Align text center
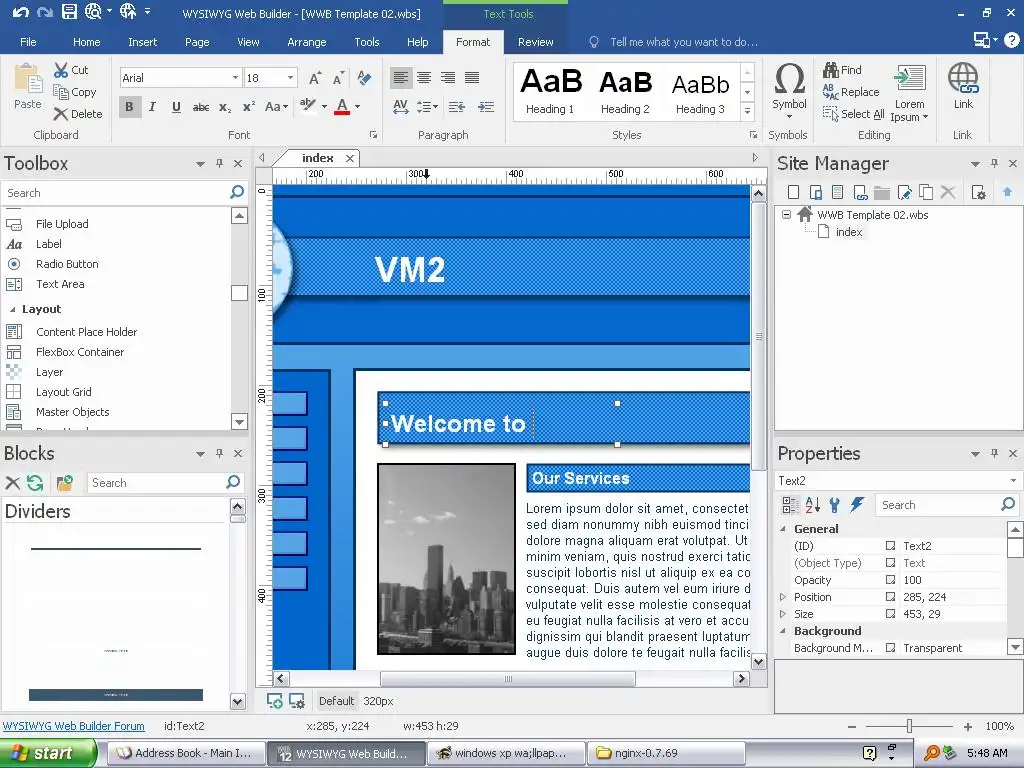The image size is (1024, 768). pyautogui.click(x=424, y=78)
